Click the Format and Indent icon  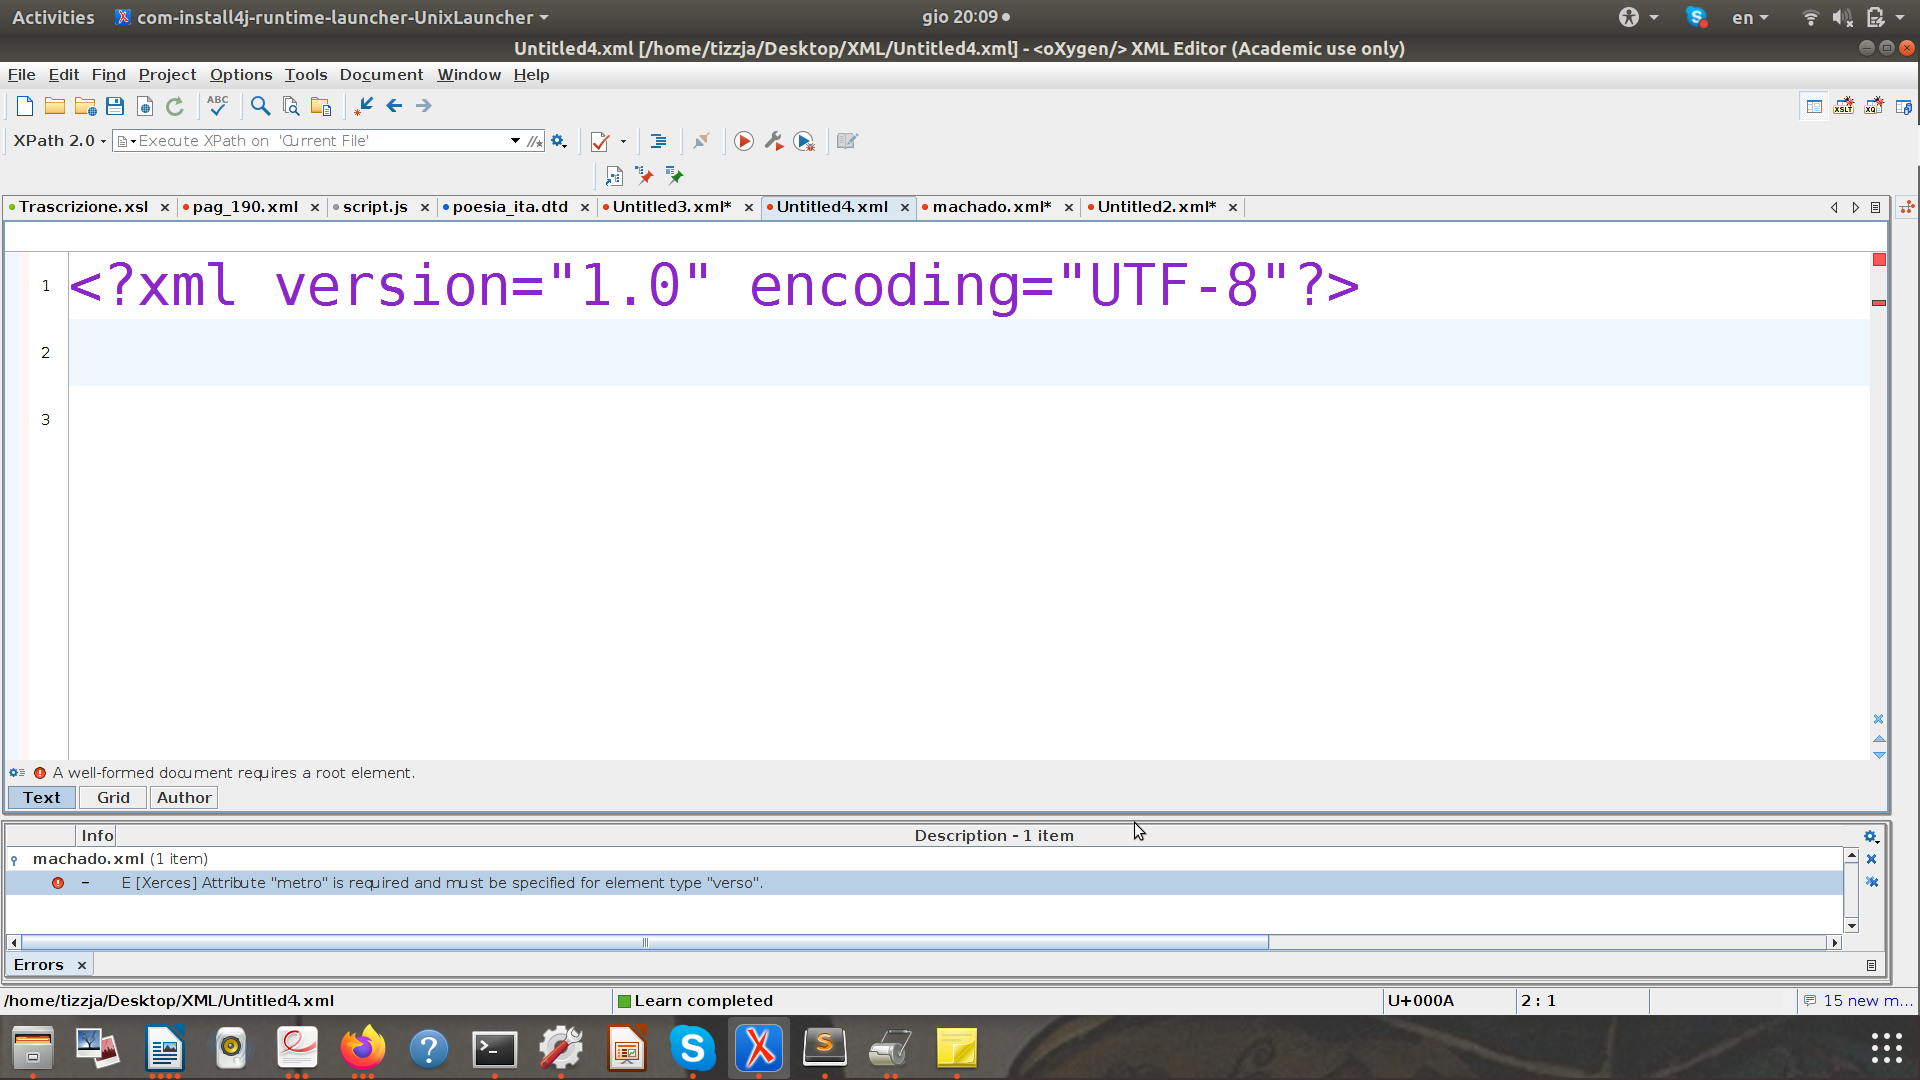[658, 141]
